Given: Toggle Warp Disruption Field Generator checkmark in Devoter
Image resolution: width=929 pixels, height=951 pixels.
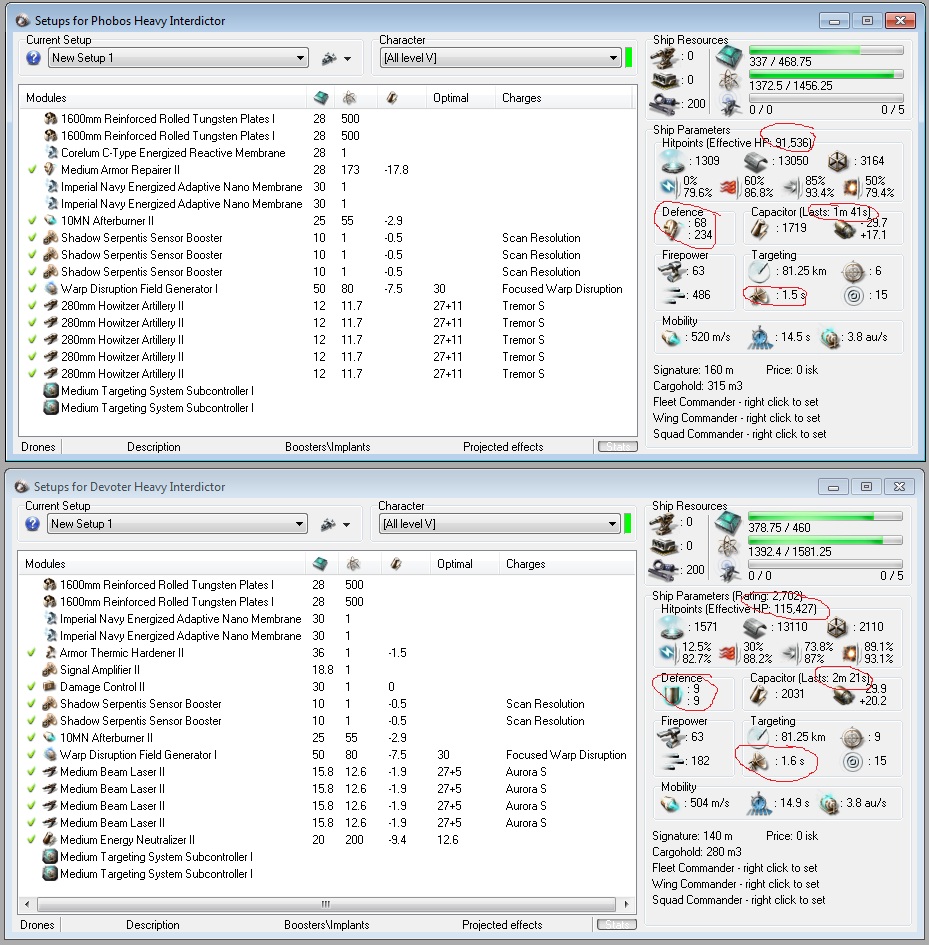Looking at the screenshot, I should (32, 754).
